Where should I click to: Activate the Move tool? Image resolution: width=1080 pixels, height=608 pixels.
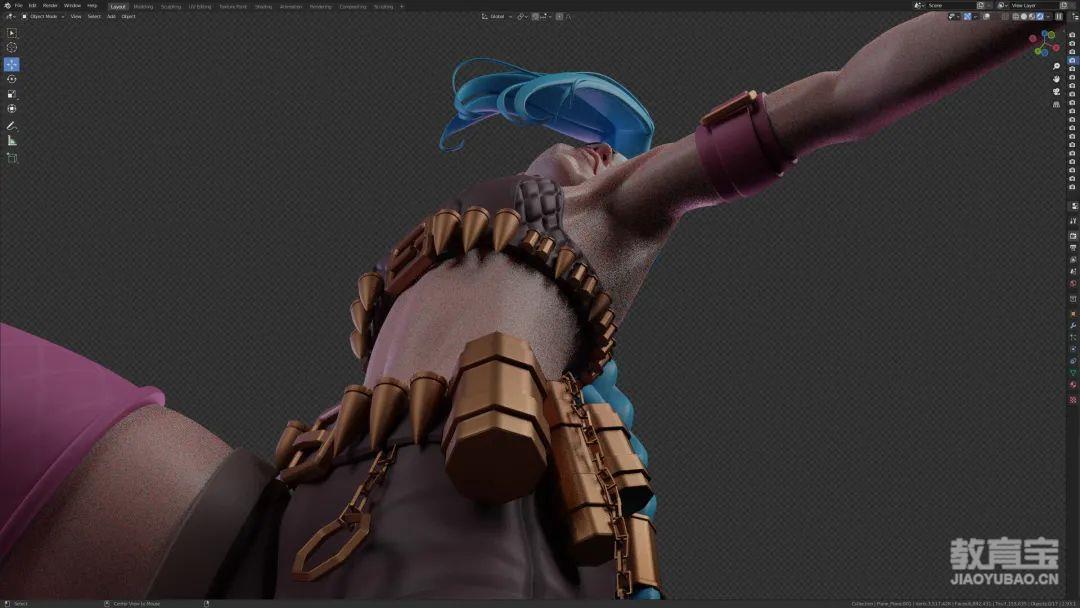click(x=12, y=64)
